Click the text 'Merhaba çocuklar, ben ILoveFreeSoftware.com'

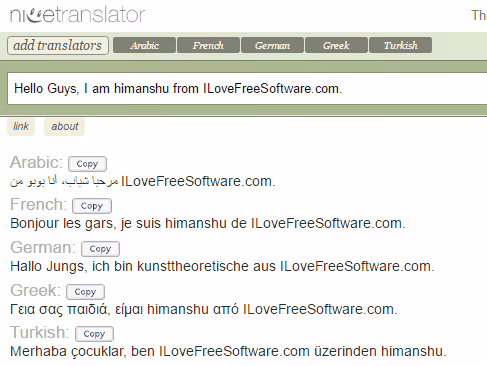(160, 351)
